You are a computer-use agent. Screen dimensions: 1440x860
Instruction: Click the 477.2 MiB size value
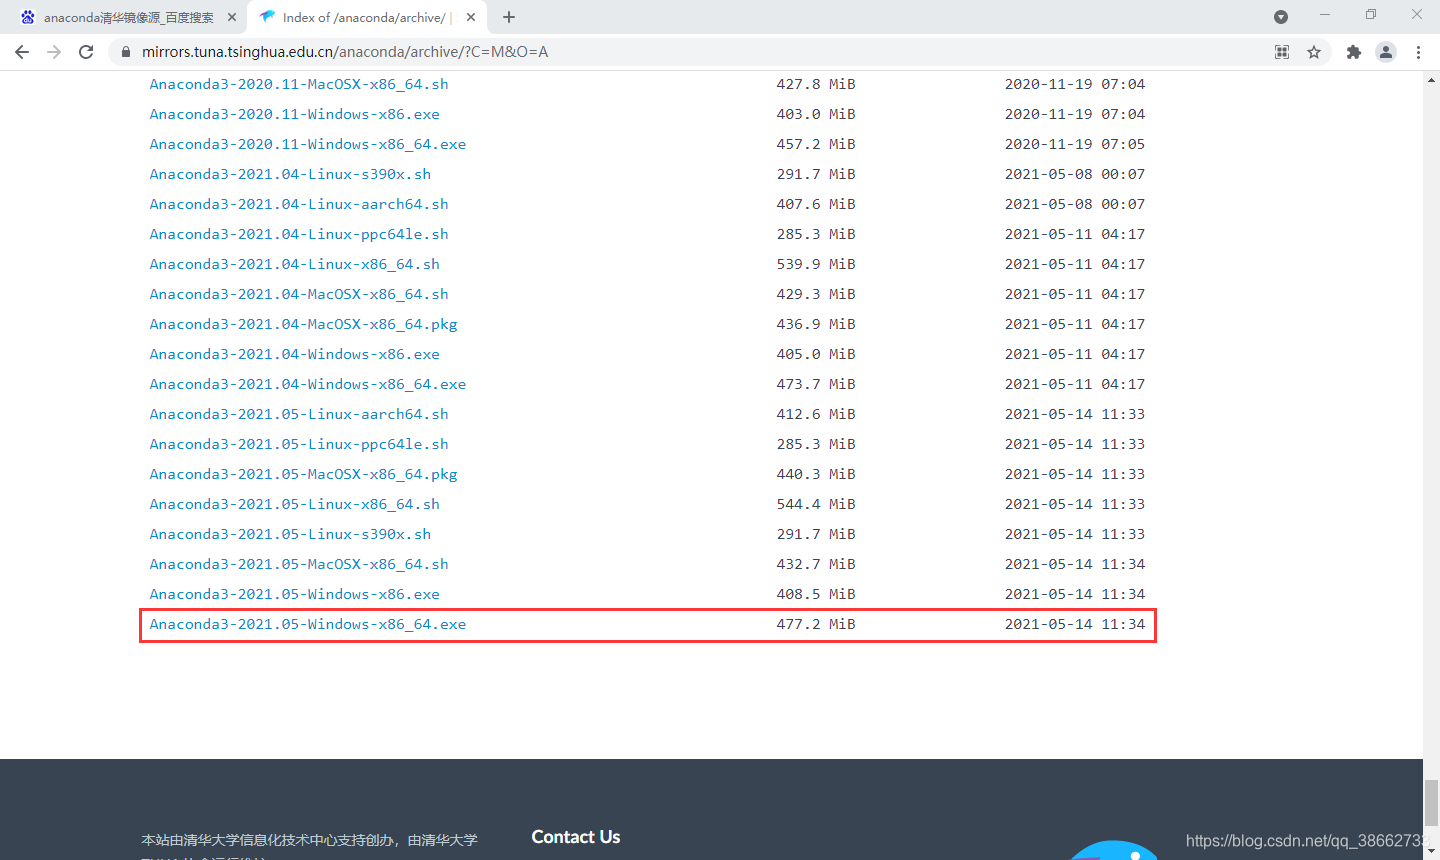tap(816, 624)
